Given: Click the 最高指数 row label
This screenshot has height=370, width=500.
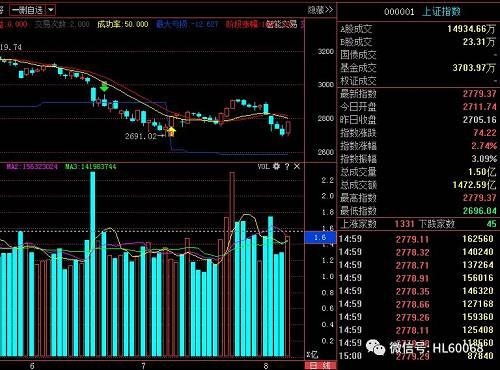Looking at the screenshot, I should (358, 198).
